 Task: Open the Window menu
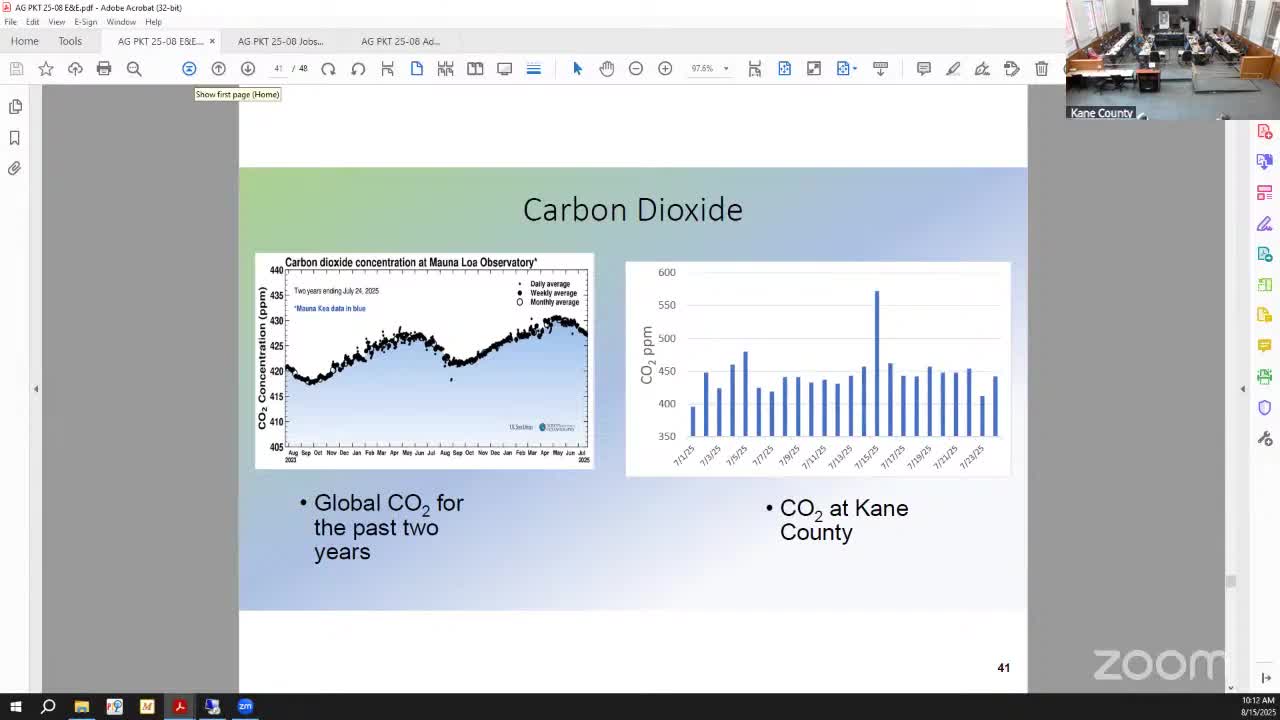pos(121,22)
